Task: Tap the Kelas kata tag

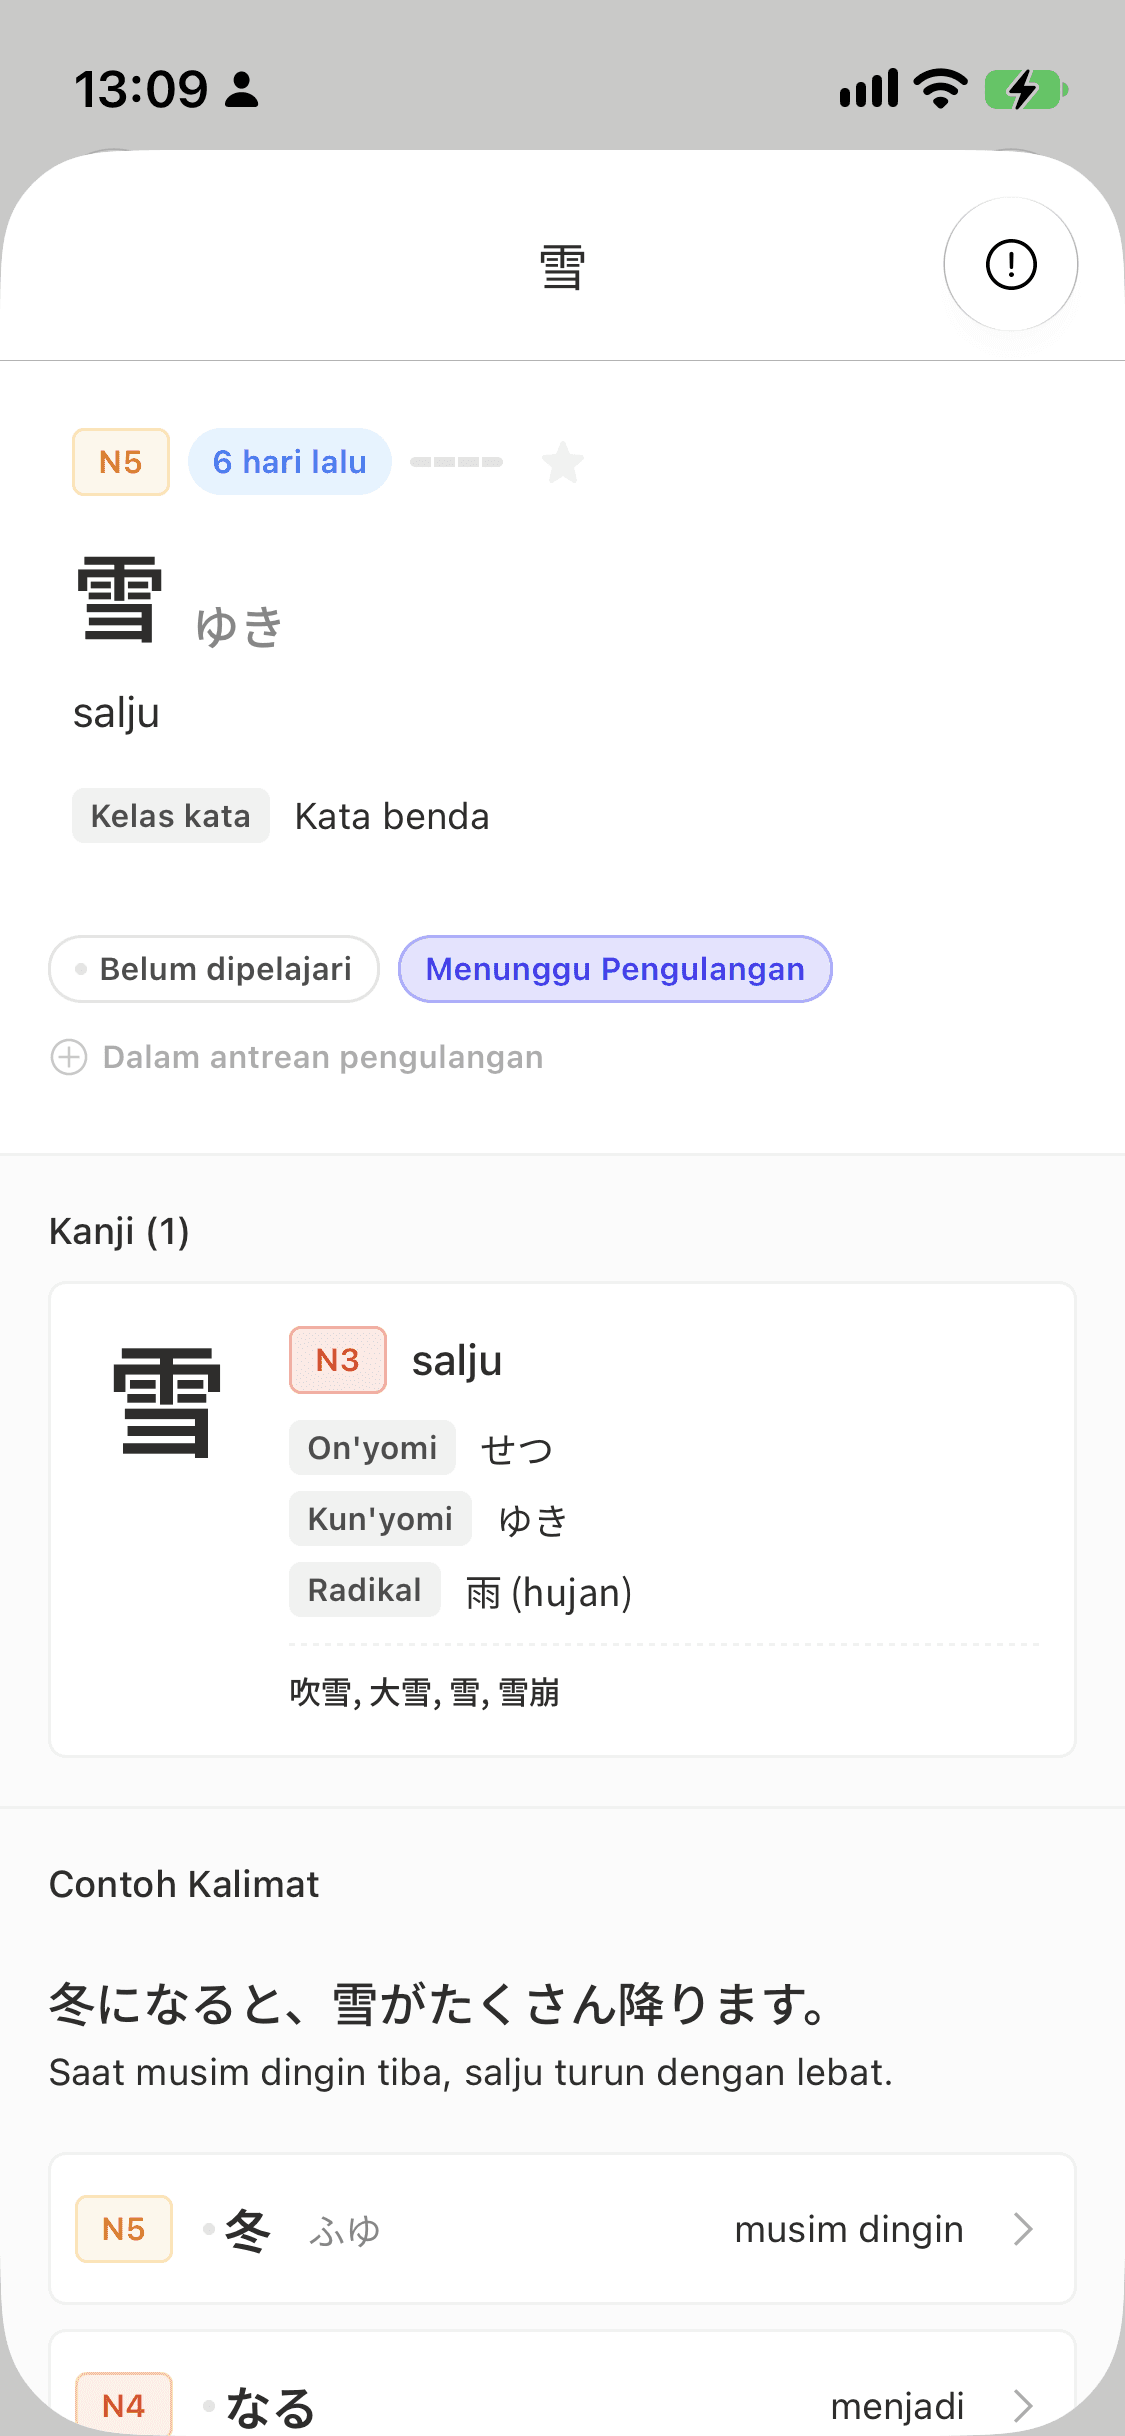Action: 171,816
